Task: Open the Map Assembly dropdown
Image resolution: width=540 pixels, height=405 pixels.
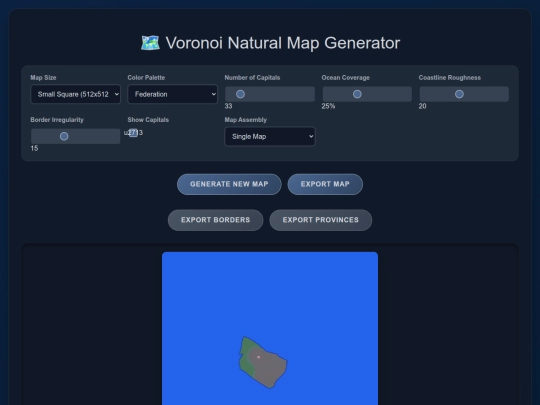Action: tap(270, 136)
